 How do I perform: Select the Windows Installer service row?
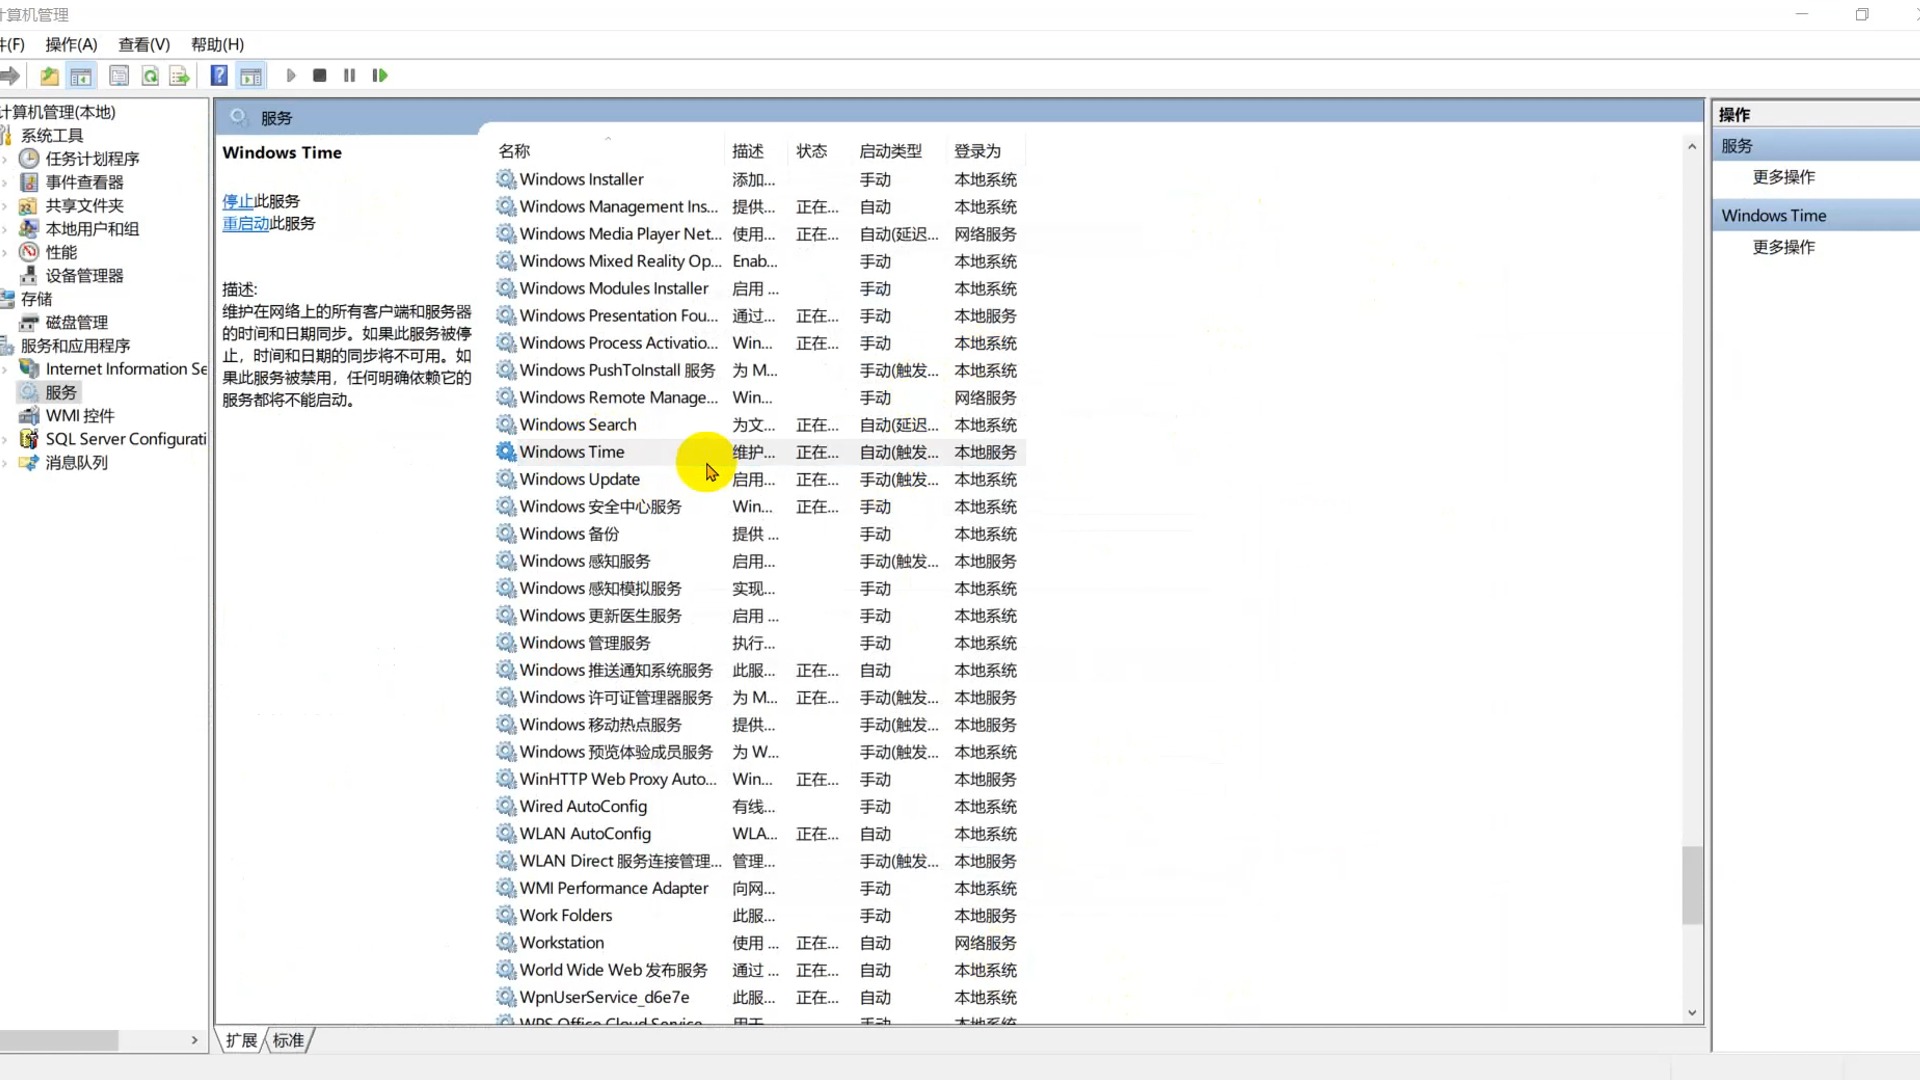760,180
